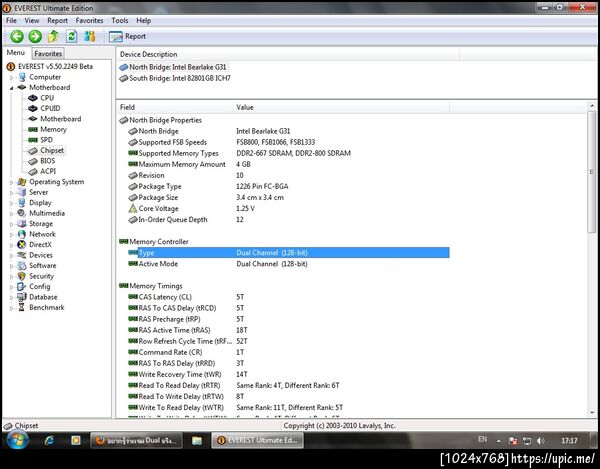Click the Field column header

click(174, 107)
